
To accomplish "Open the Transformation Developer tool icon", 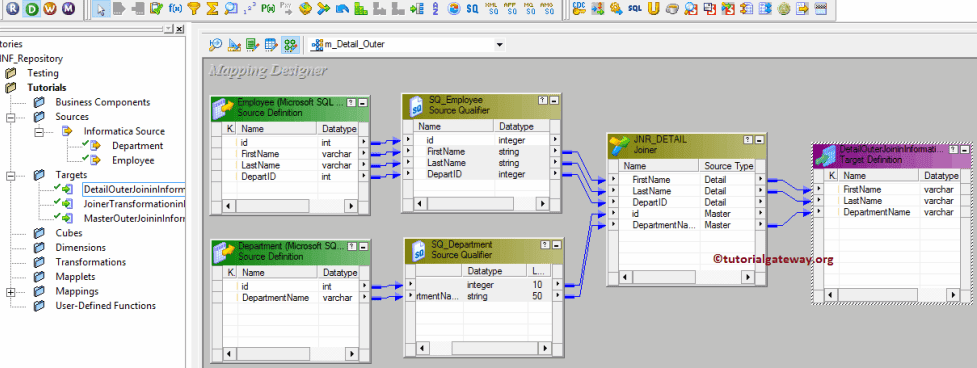I will click(252, 44).
